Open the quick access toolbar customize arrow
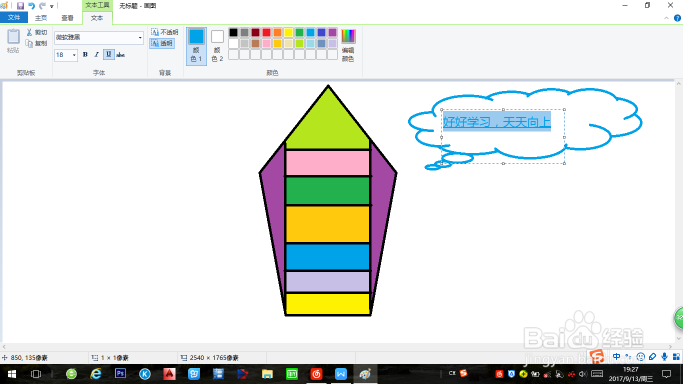This screenshot has width=683, height=384. tap(52, 6)
